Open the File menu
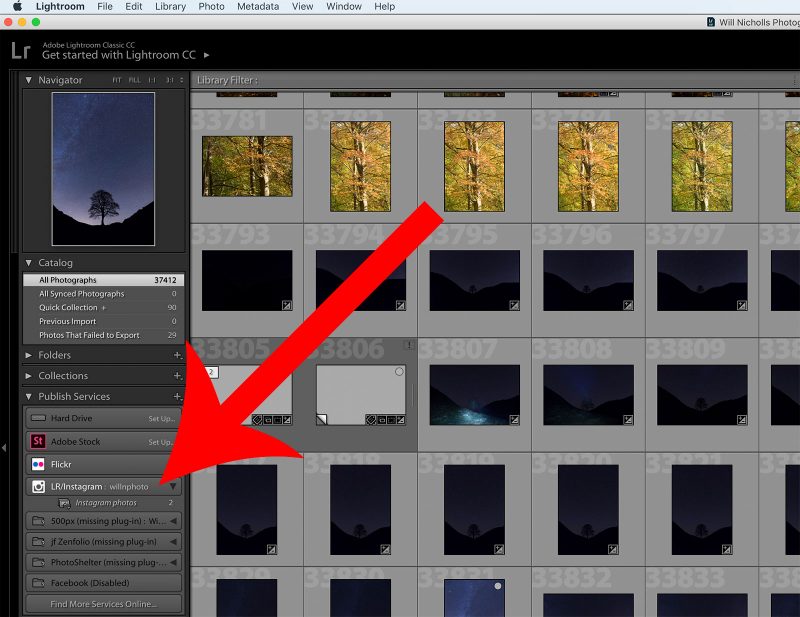Viewport: 800px width, 617px height. click(105, 7)
